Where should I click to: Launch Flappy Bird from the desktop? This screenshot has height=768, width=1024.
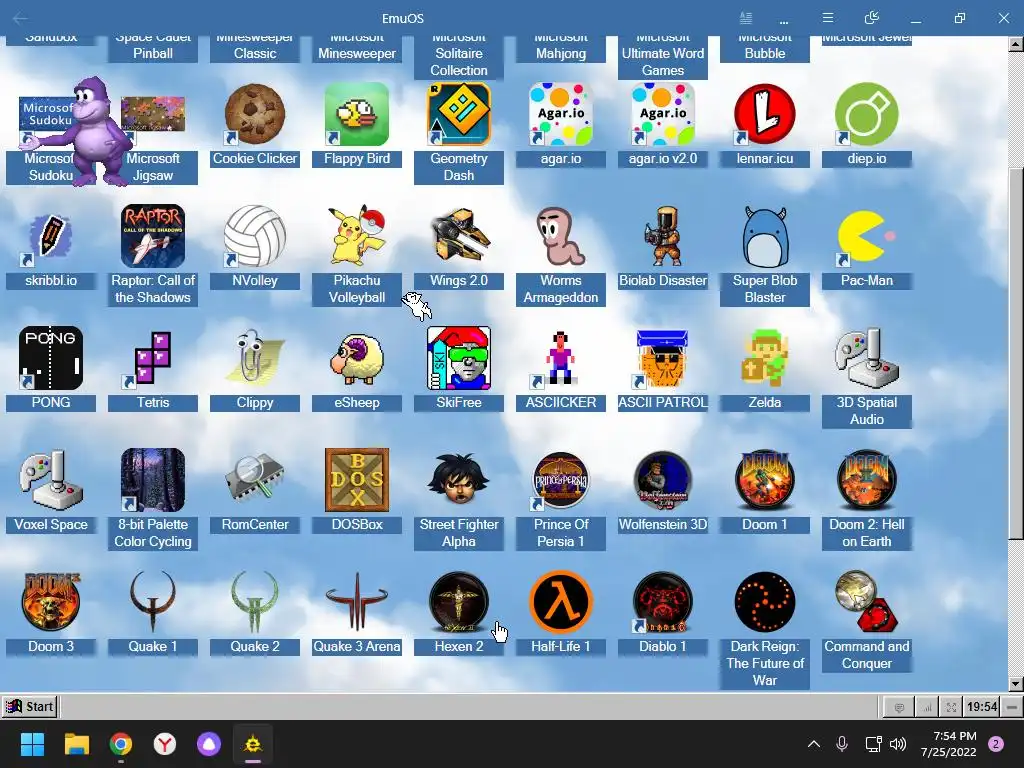point(357,114)
